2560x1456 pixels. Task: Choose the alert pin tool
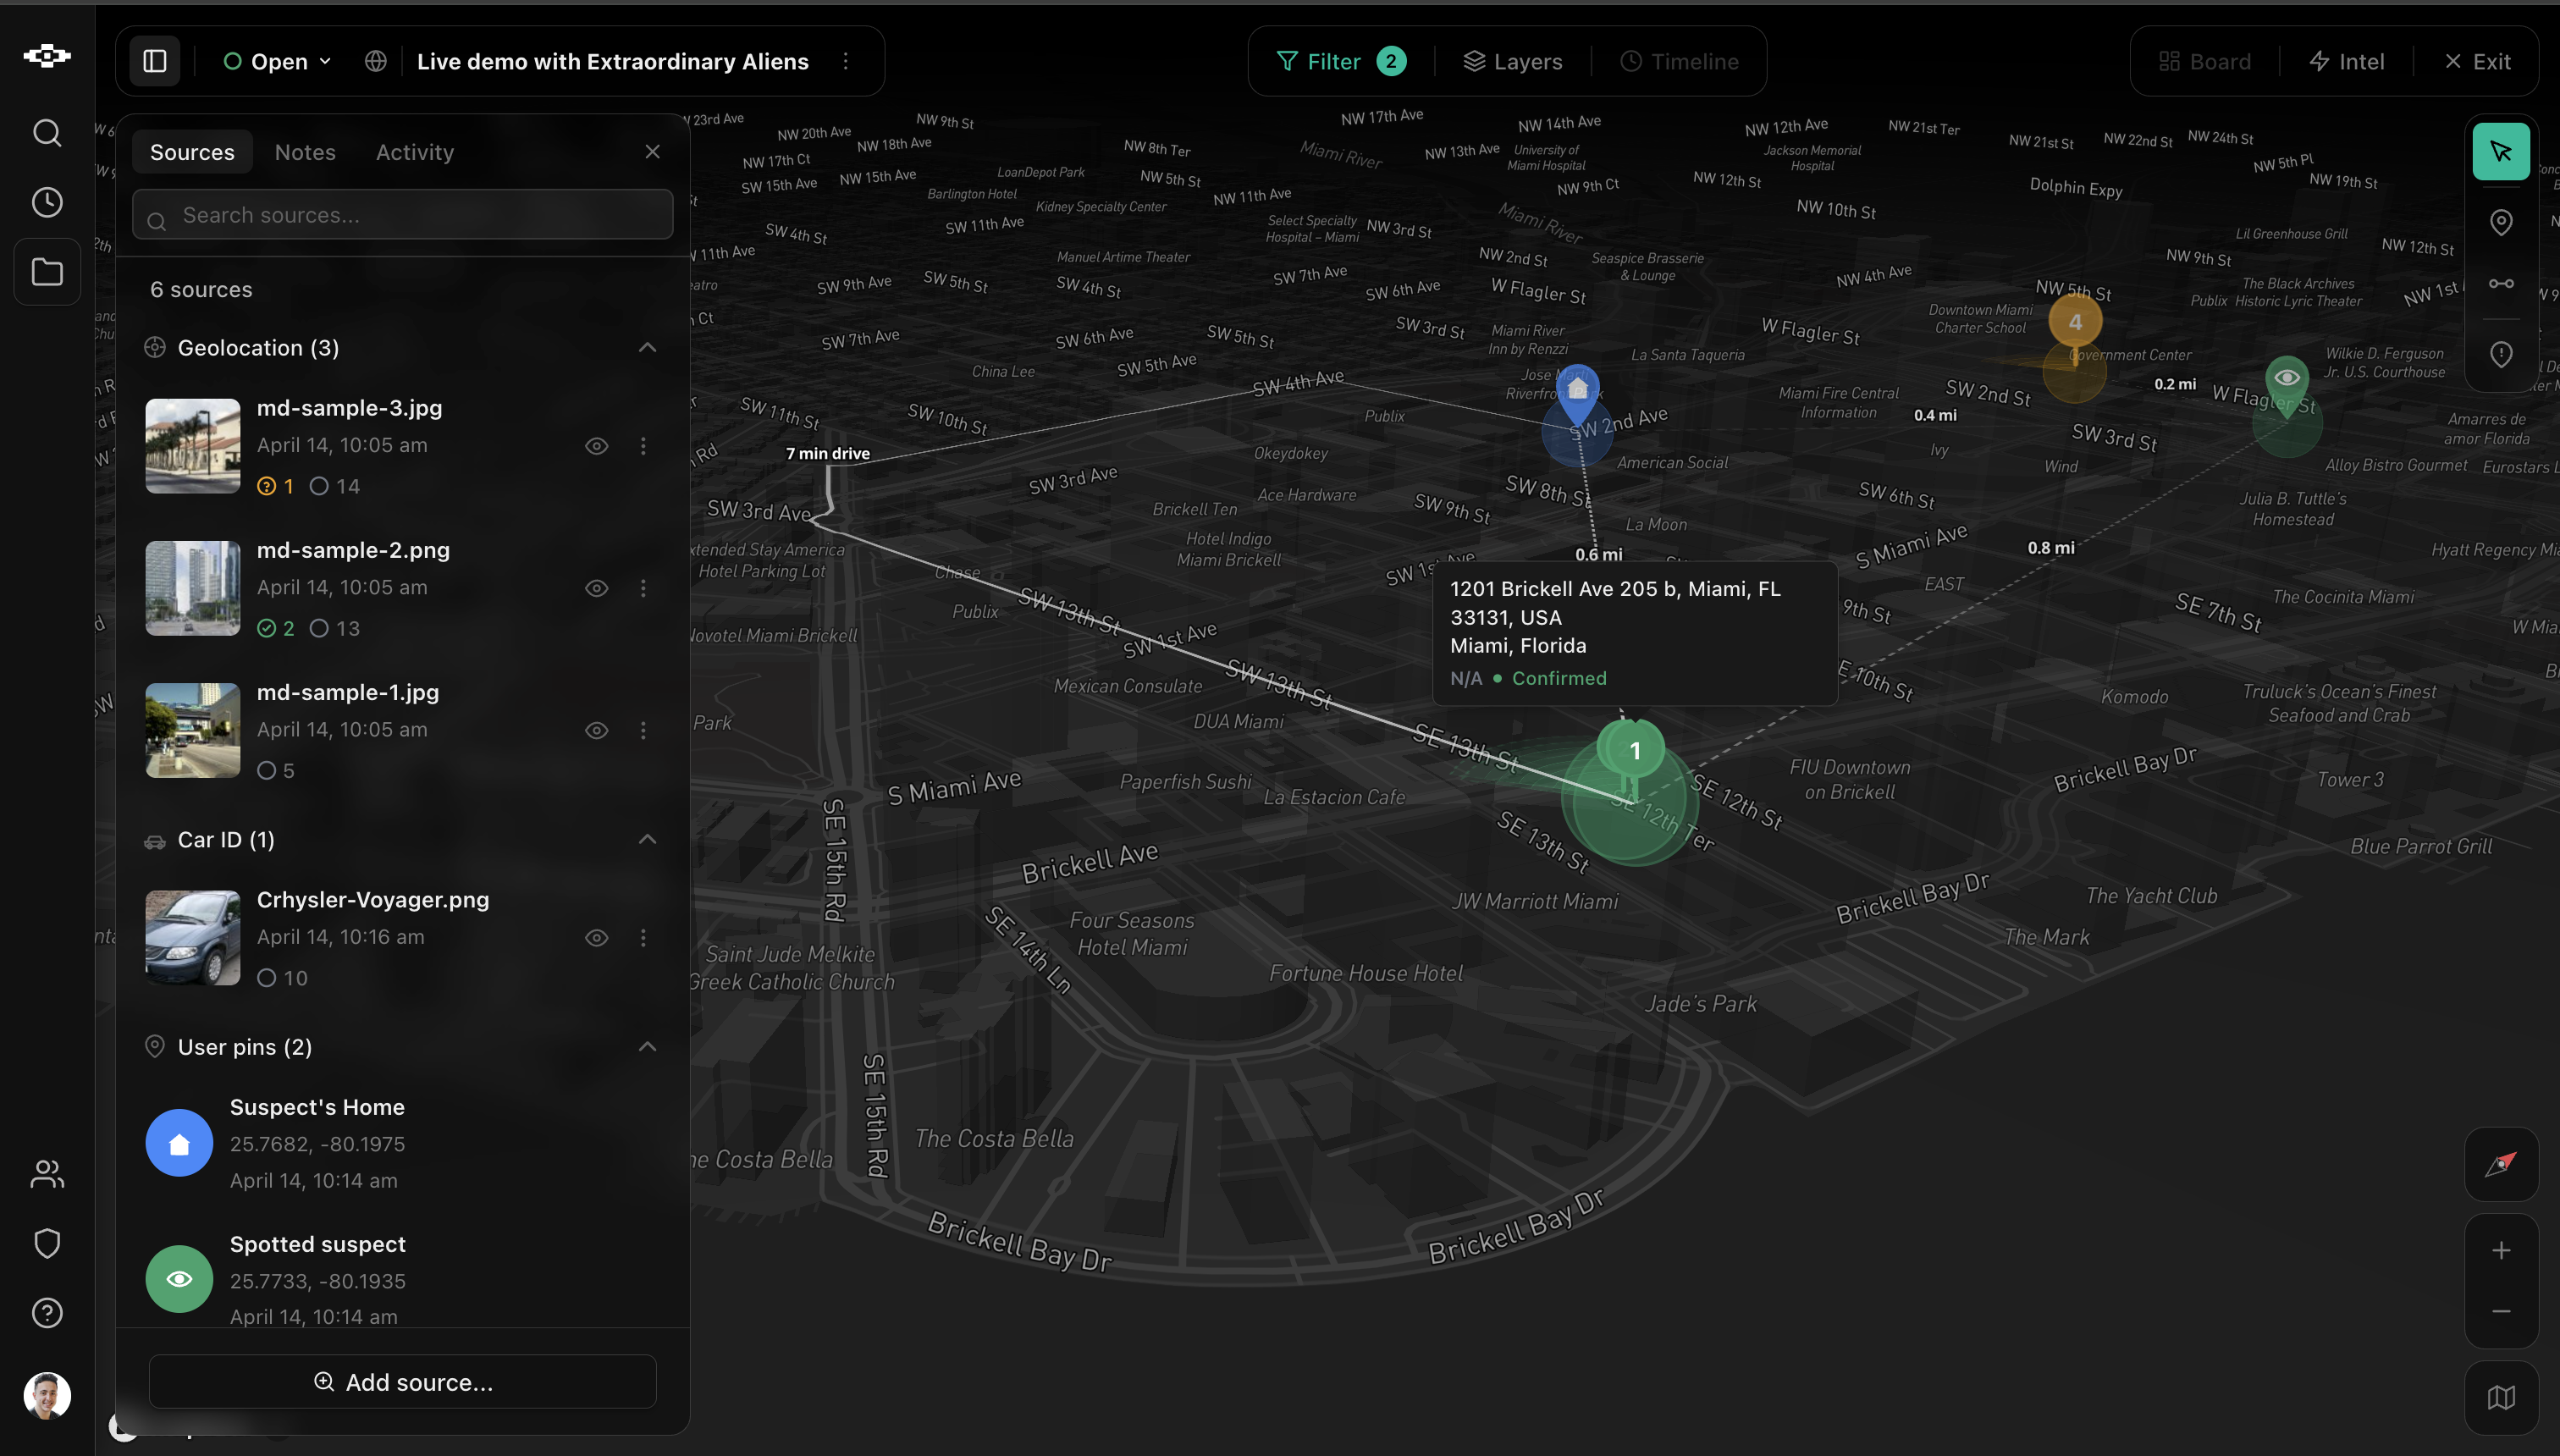pyautogui.click(x=2501, y=354)
